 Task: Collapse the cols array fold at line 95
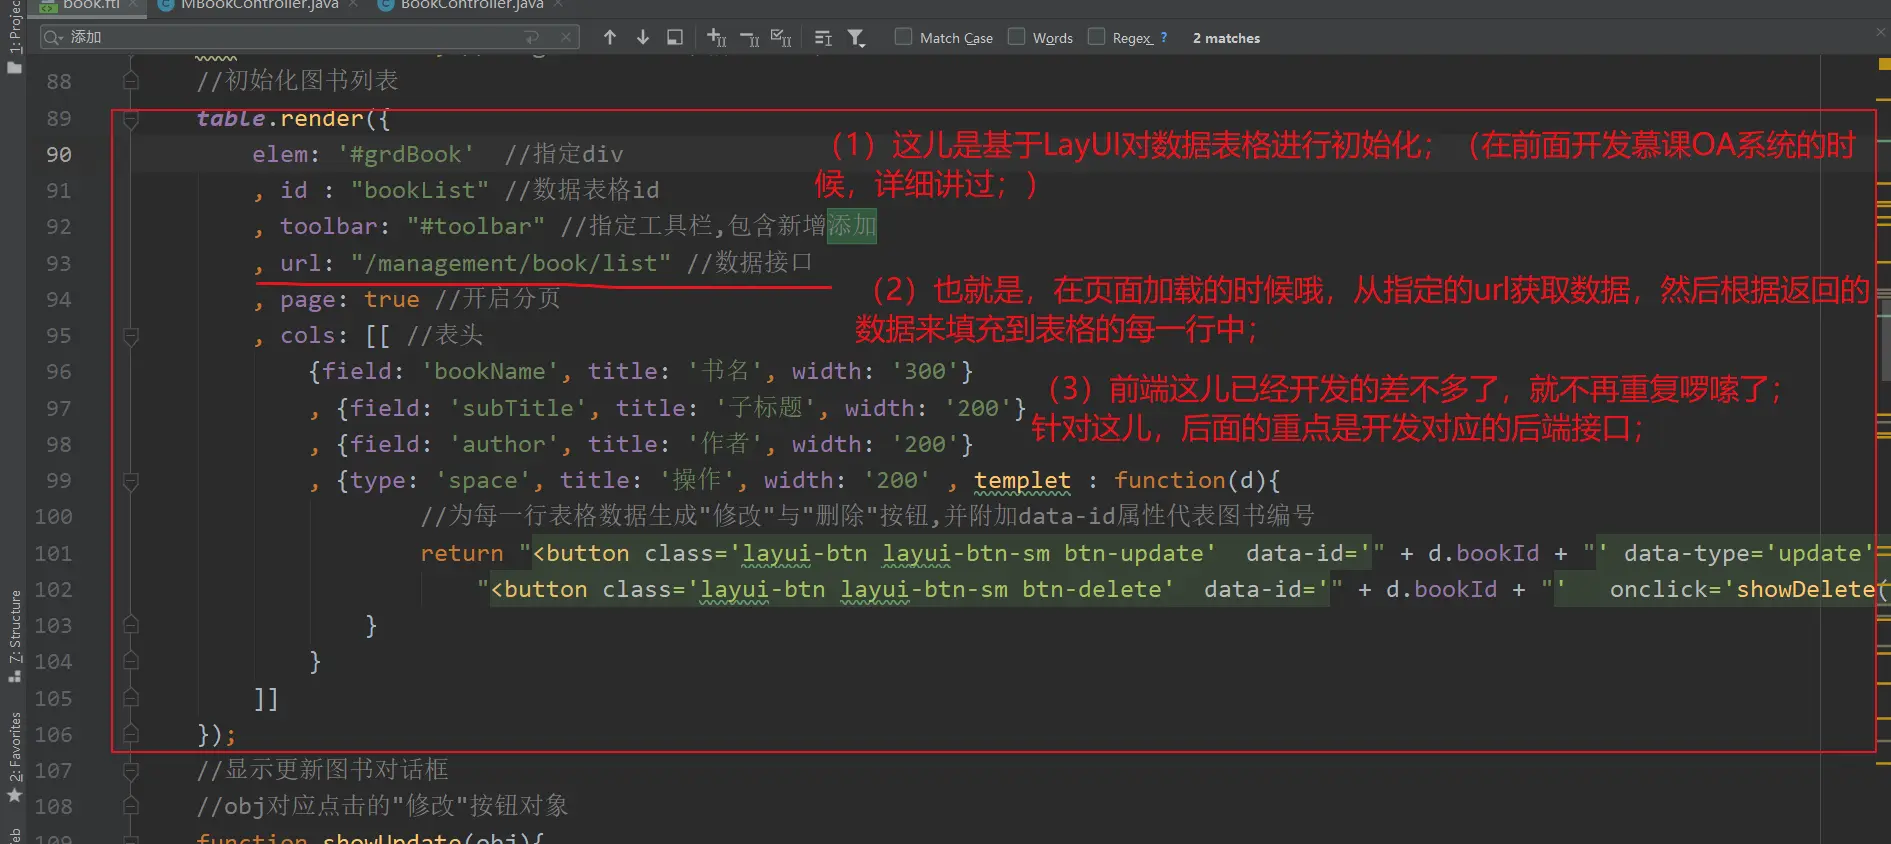[131, 336]
